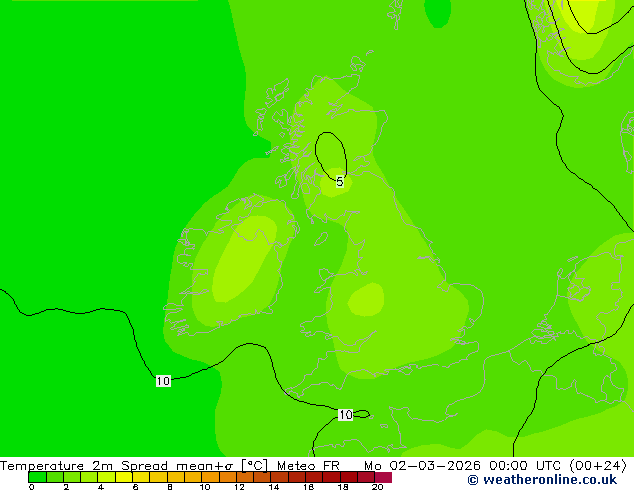Click the legend number '8'
Image resolution: width=634 pixels, height=490 pixels.
tap(170, 487)
